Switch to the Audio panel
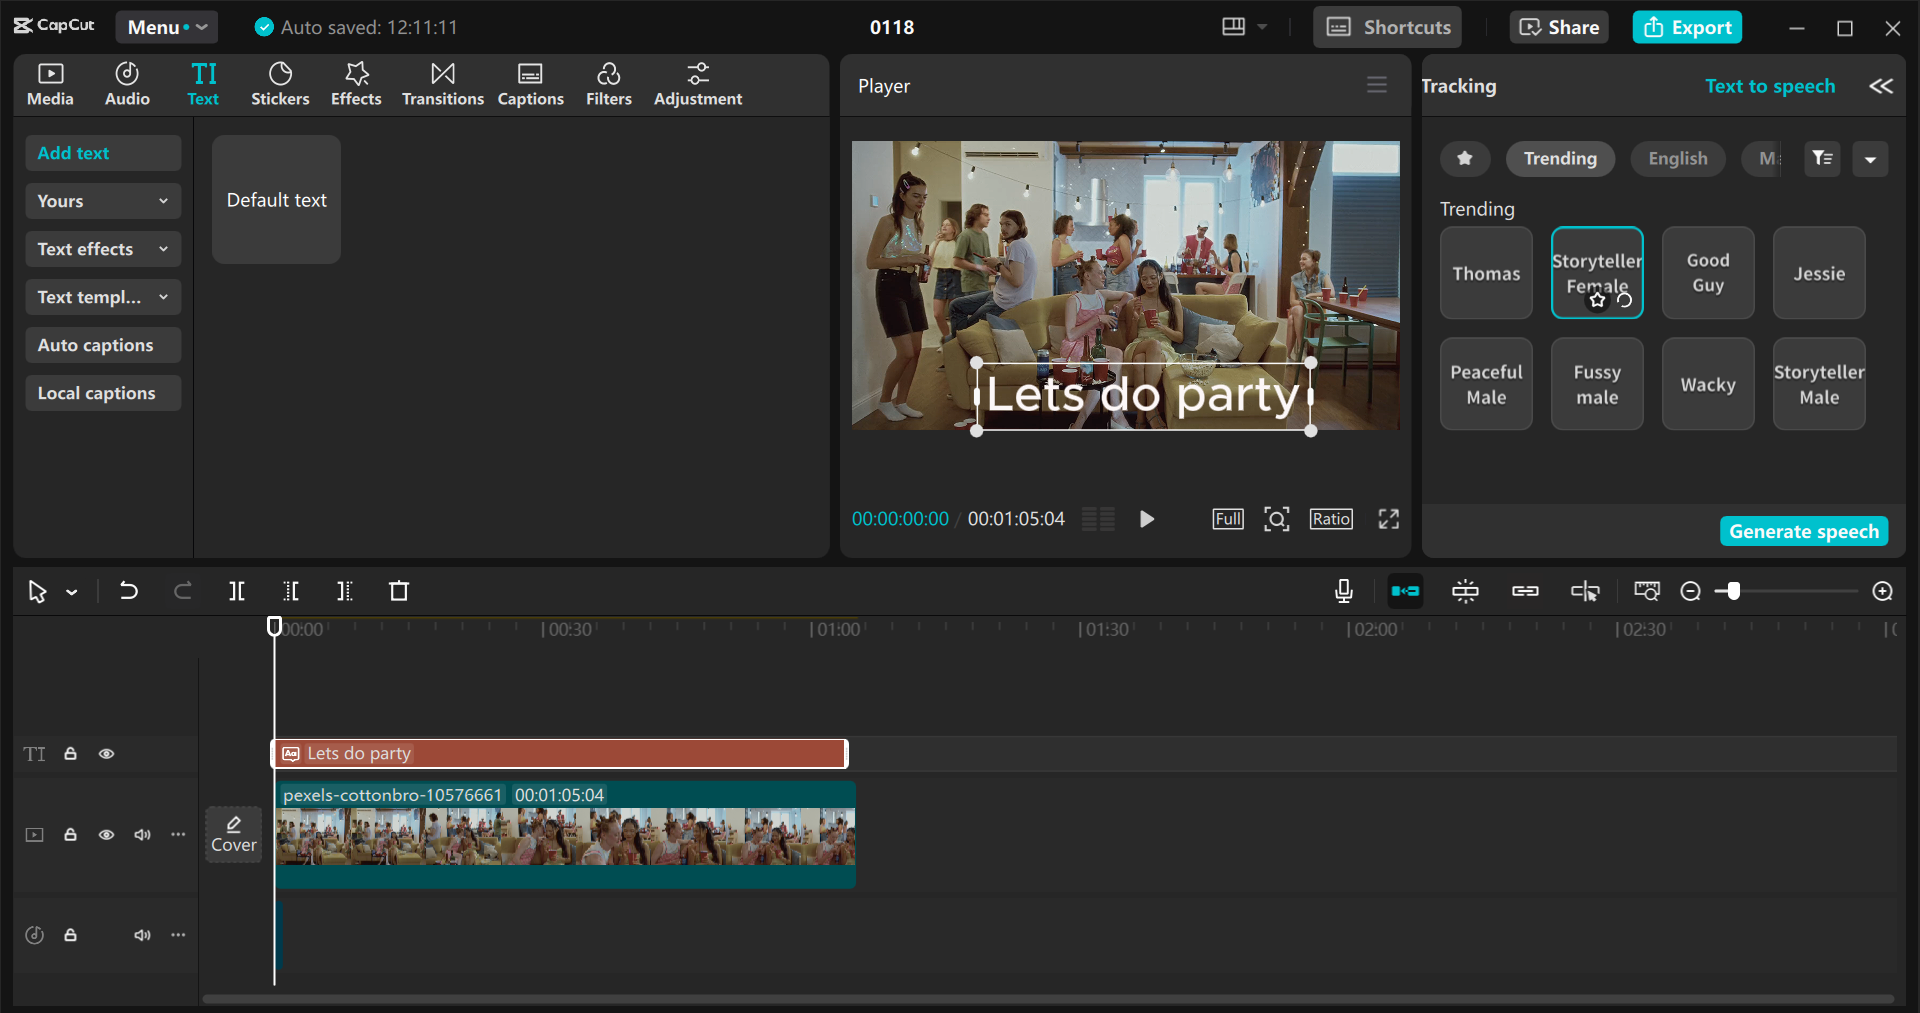This screenshot has width=1920, height=1013. 126,84
